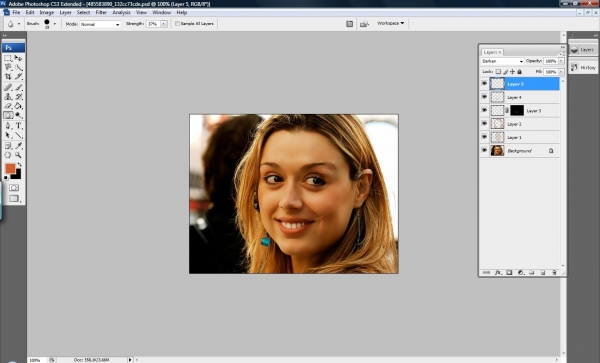Open the blur Mode dropdown
This screenshot has width=600, height=363.
coord(100,24)
